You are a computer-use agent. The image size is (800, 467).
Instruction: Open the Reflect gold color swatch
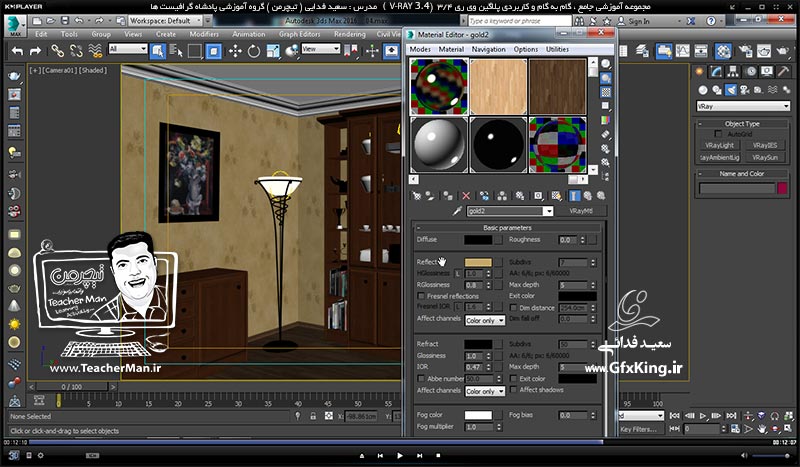(x=478, y=262)
